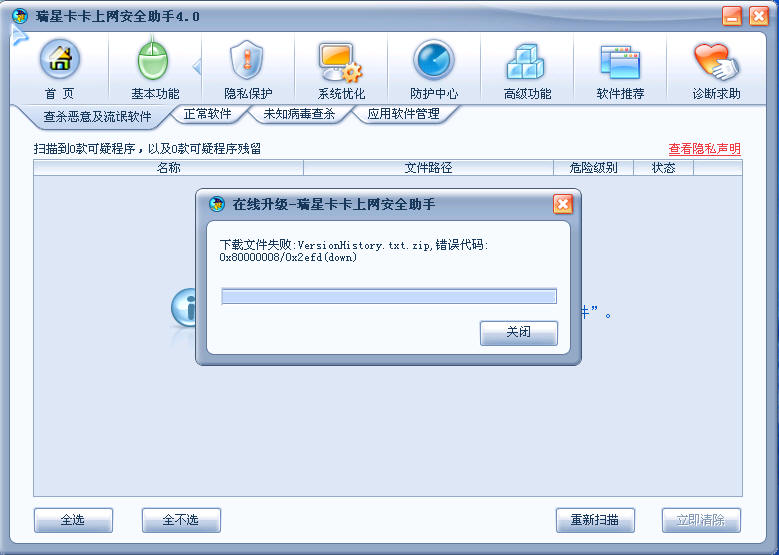Screen dimensions: 779x555
Task: Click the 全不选 button
Action: 181,520
